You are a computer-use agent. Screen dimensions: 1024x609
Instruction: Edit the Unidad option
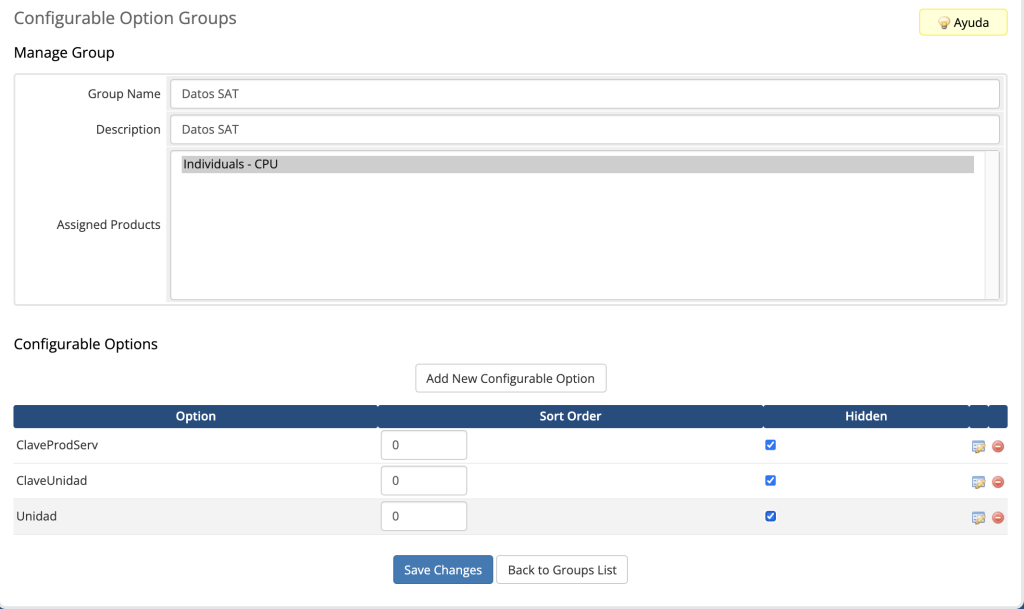click(978, 518)
